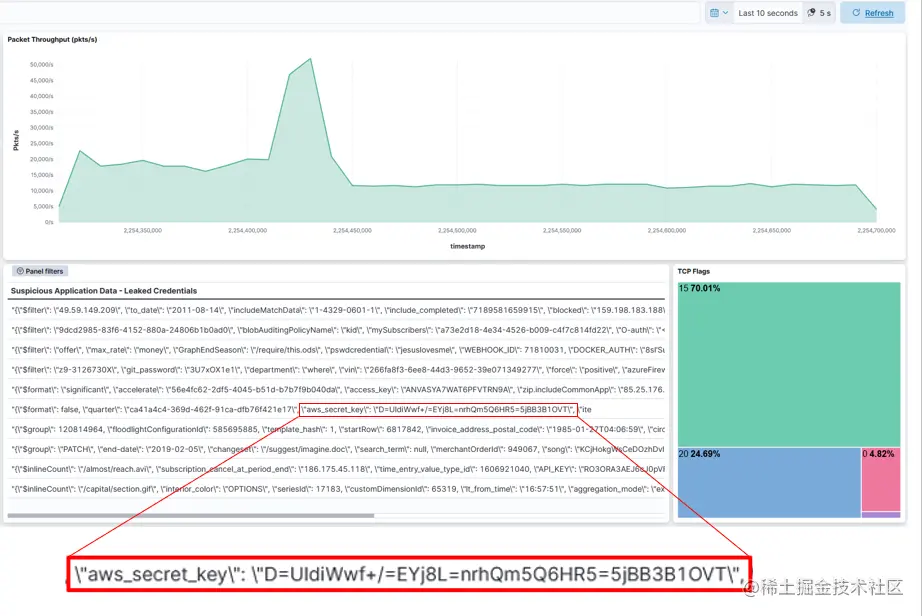Open the calendar date picker icon

(x=714, y=12)
